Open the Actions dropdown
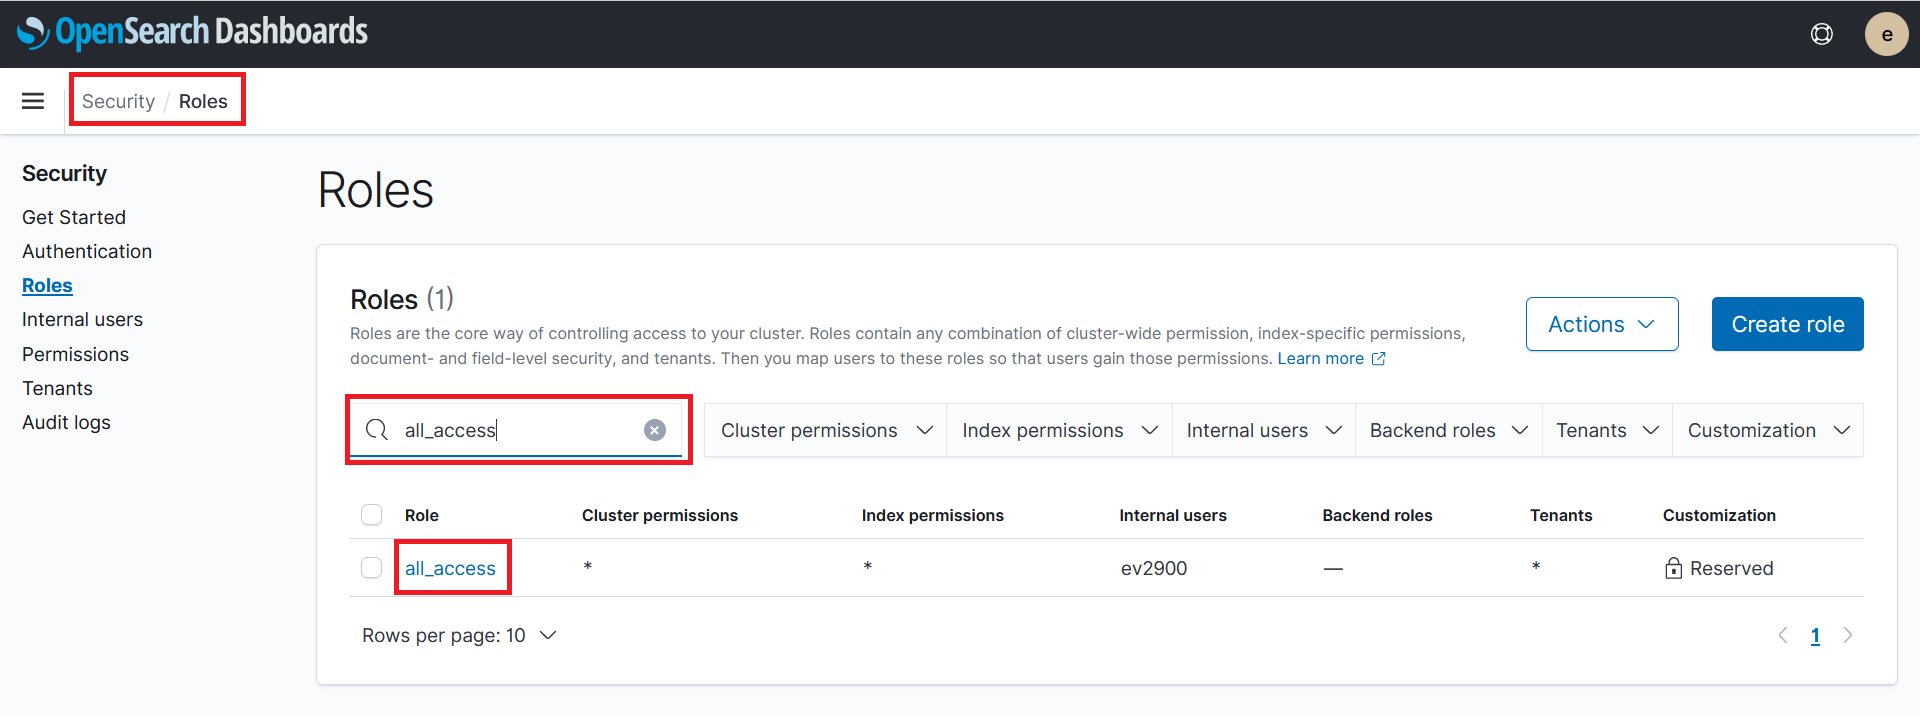1920x716 pixels. click(x=1602, y=324)
